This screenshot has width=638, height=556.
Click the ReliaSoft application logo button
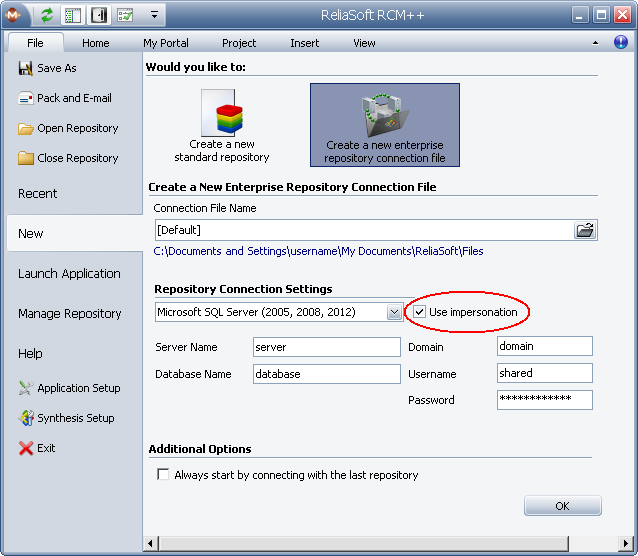pyautogui.click(x=16, y=15)
